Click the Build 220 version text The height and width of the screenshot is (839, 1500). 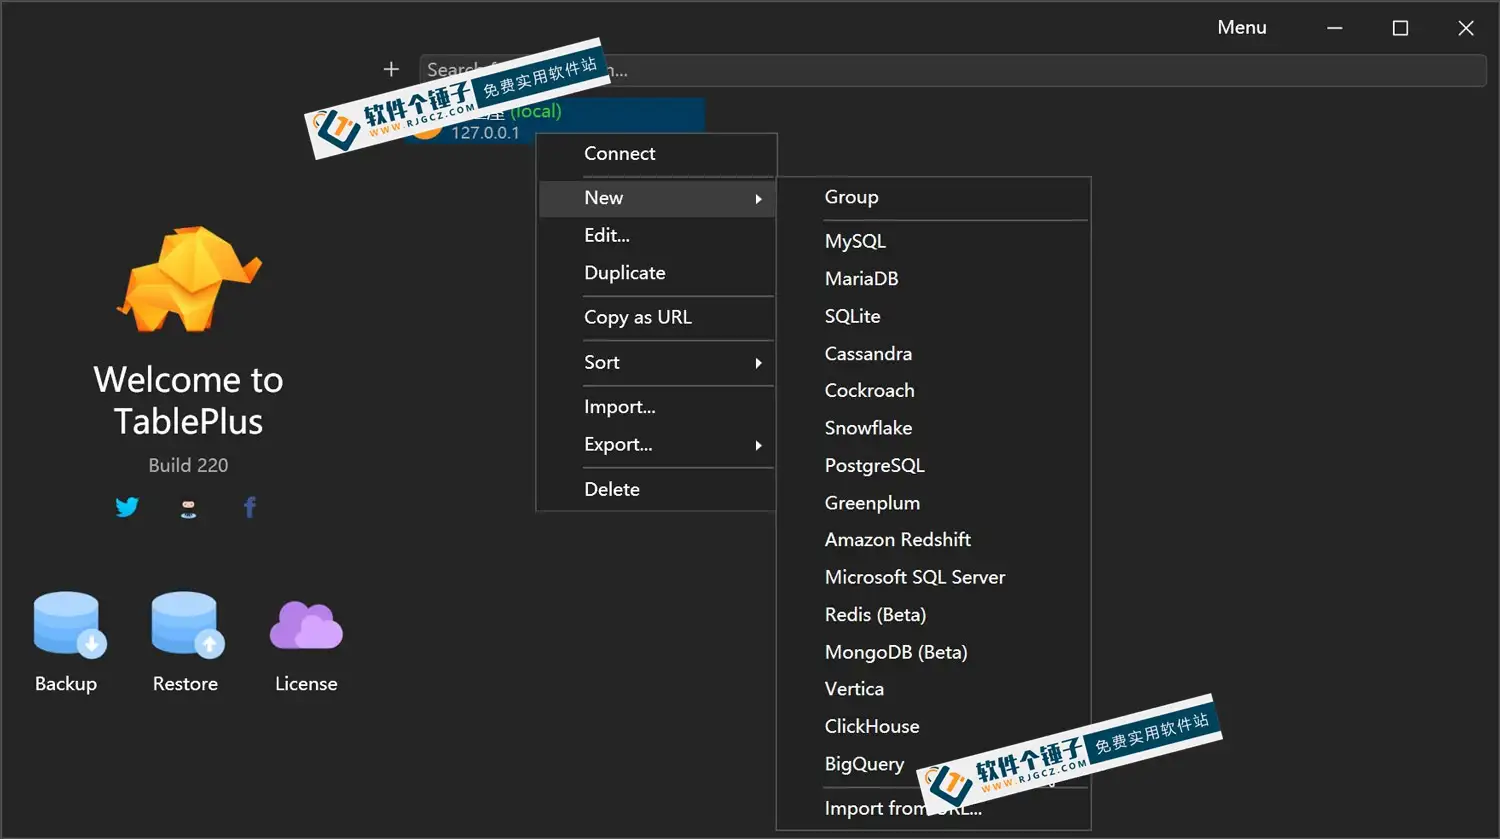point(188,465)
